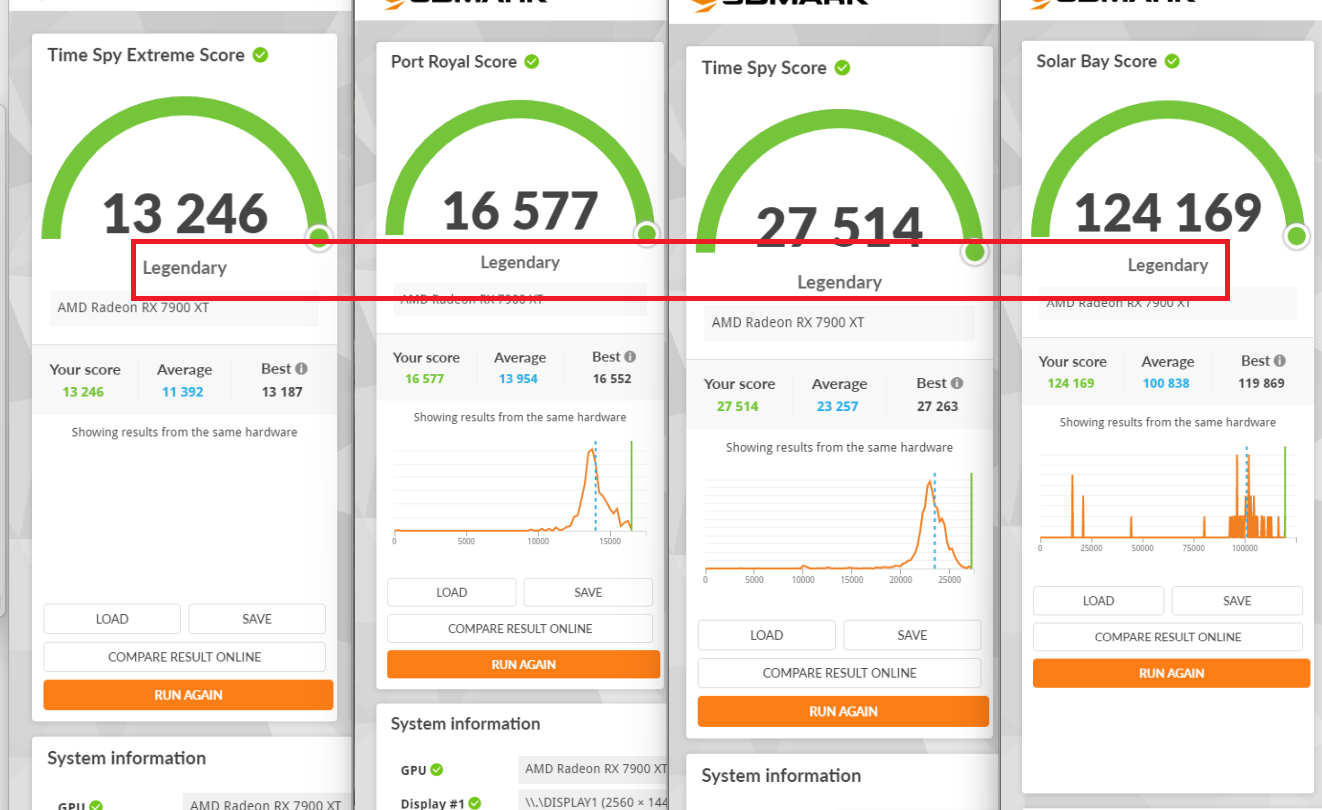Click best score value 119 869
The image size is (1322, 810).
click(1260, 384)
